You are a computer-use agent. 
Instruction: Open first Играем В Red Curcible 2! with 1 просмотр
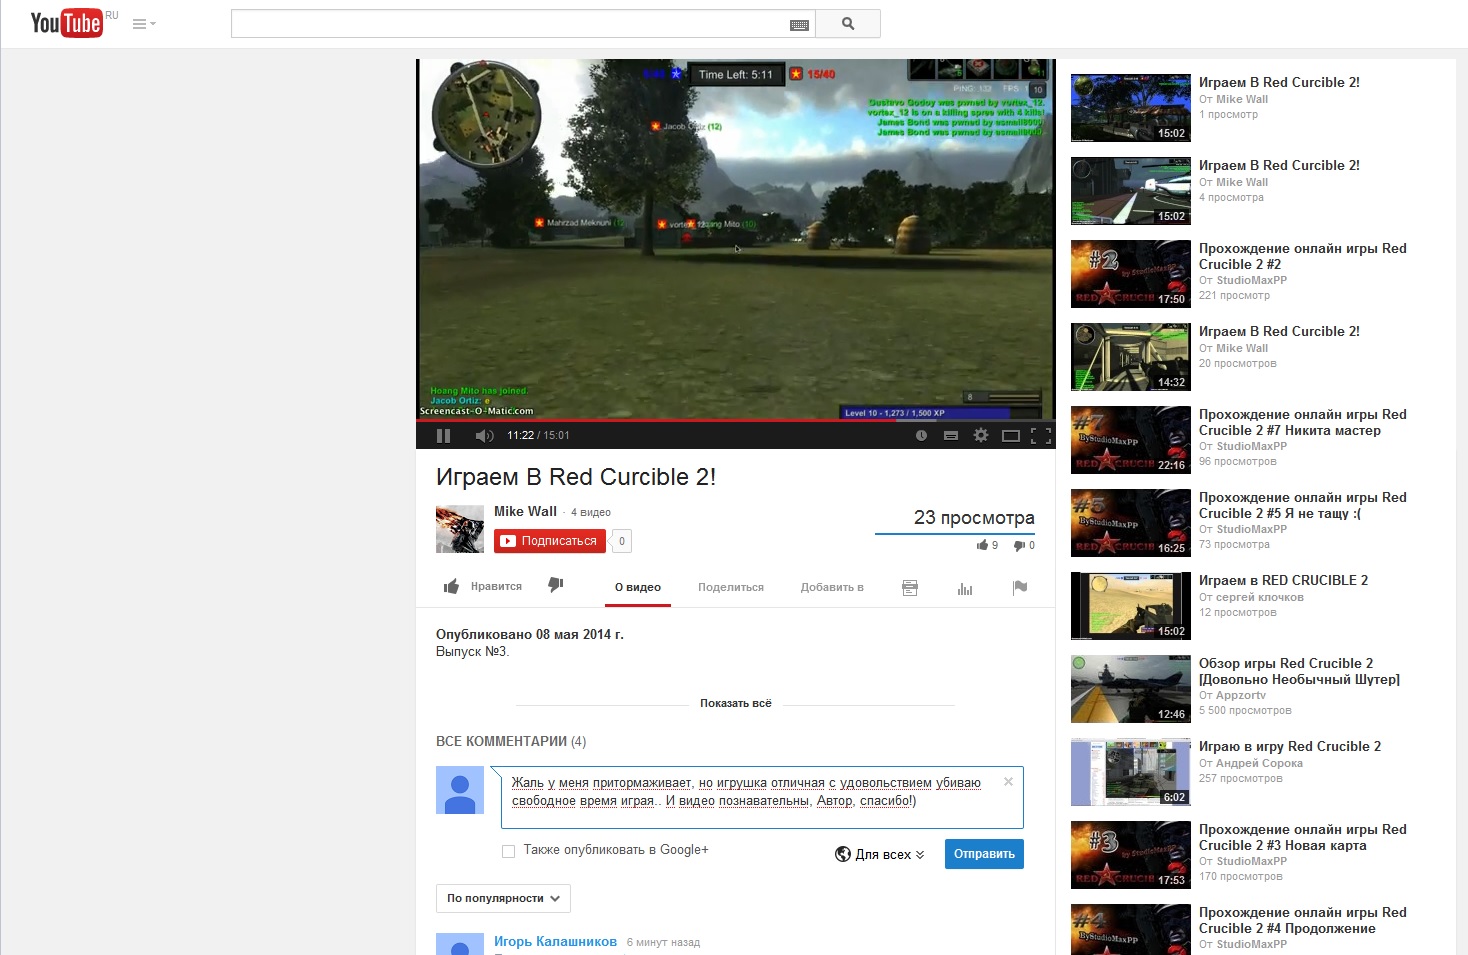pyautogui.click(x=1279, y=83)
